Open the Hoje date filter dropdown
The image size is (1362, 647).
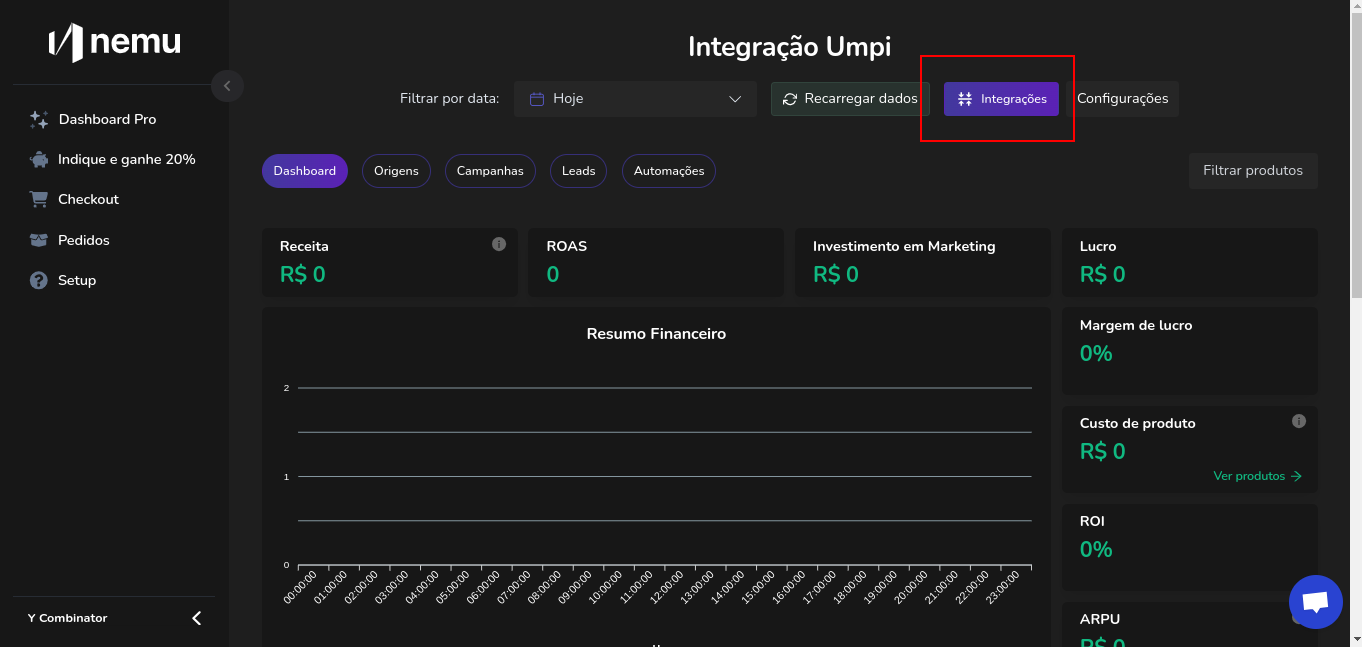click(635, 99)
